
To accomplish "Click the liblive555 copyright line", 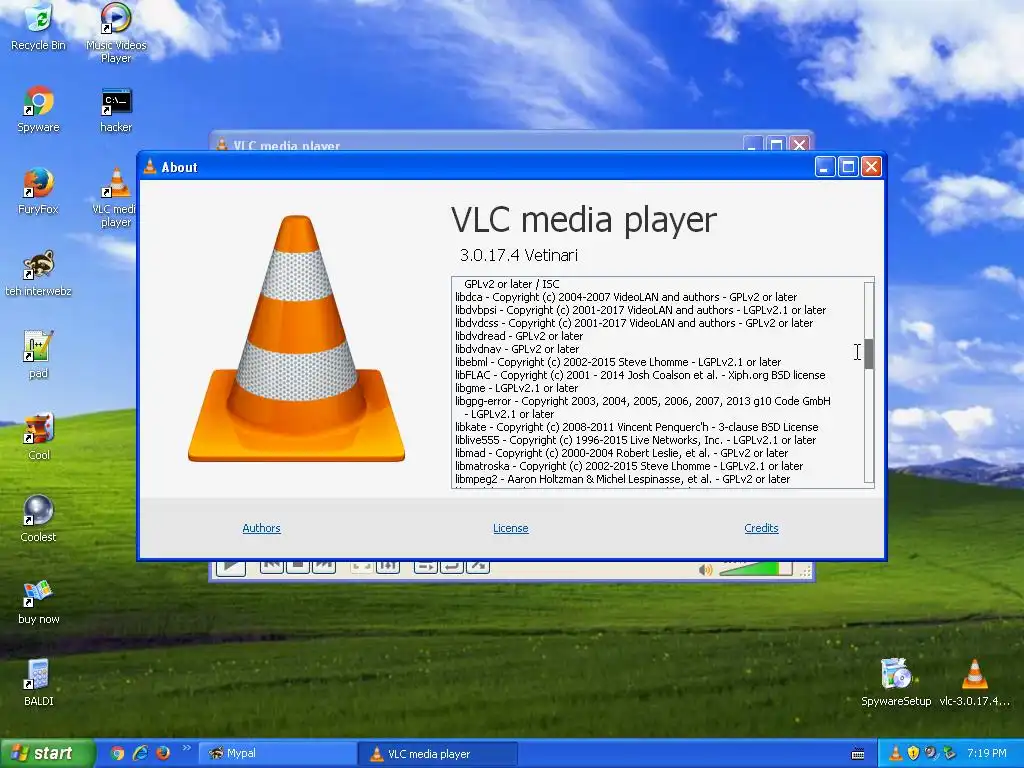I will 635,440.
